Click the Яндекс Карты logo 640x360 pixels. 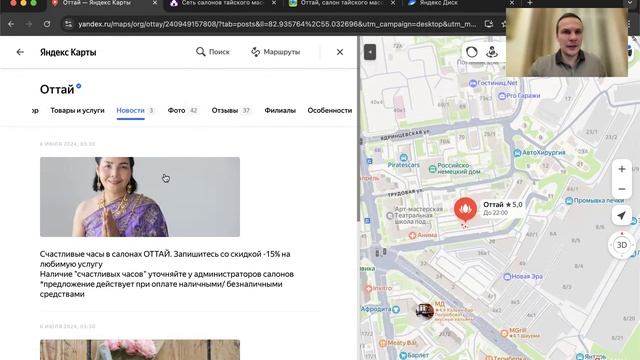point(68,52)
